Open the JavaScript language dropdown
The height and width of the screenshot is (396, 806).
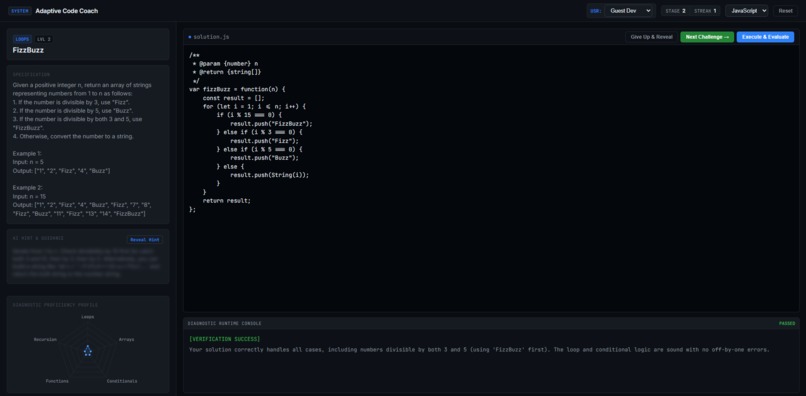tap(746, 11)
